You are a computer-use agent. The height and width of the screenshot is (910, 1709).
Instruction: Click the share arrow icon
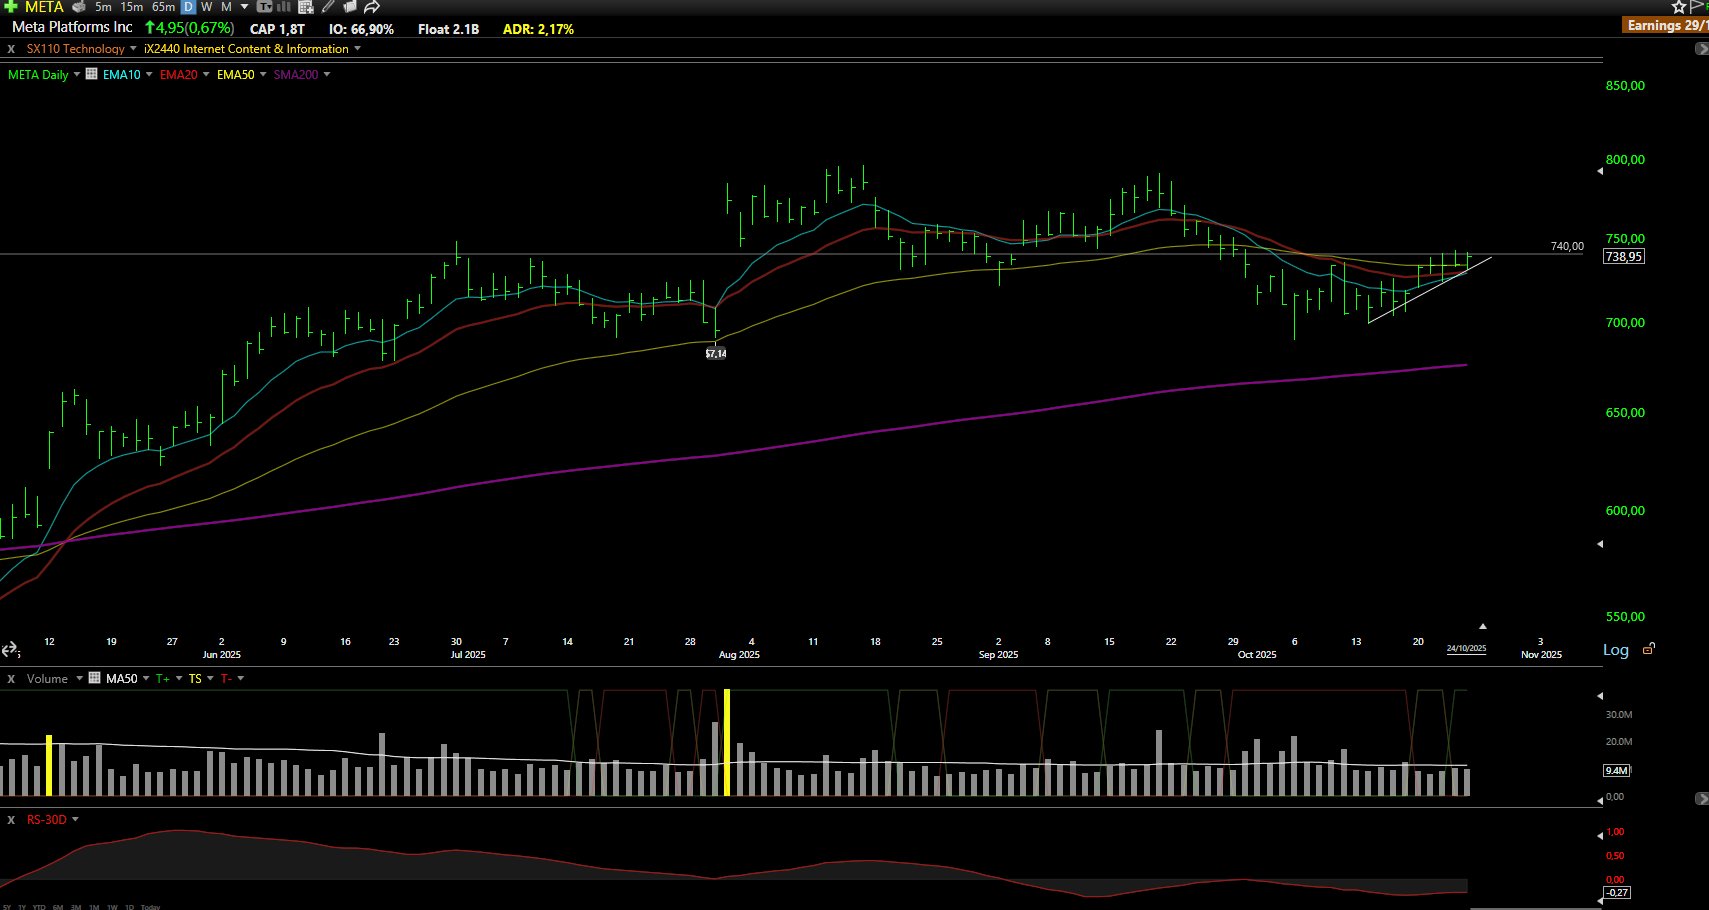tap(371, 6)
